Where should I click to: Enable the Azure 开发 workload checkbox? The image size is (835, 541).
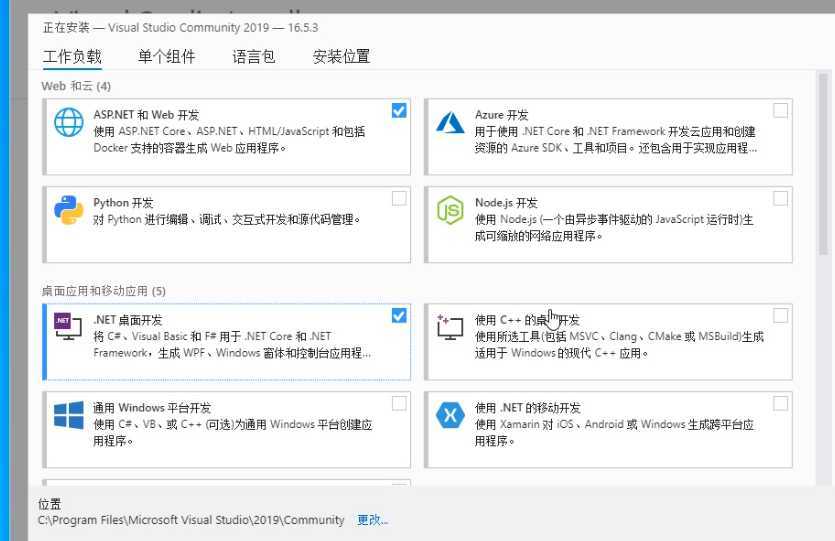(x=780, y=110)
